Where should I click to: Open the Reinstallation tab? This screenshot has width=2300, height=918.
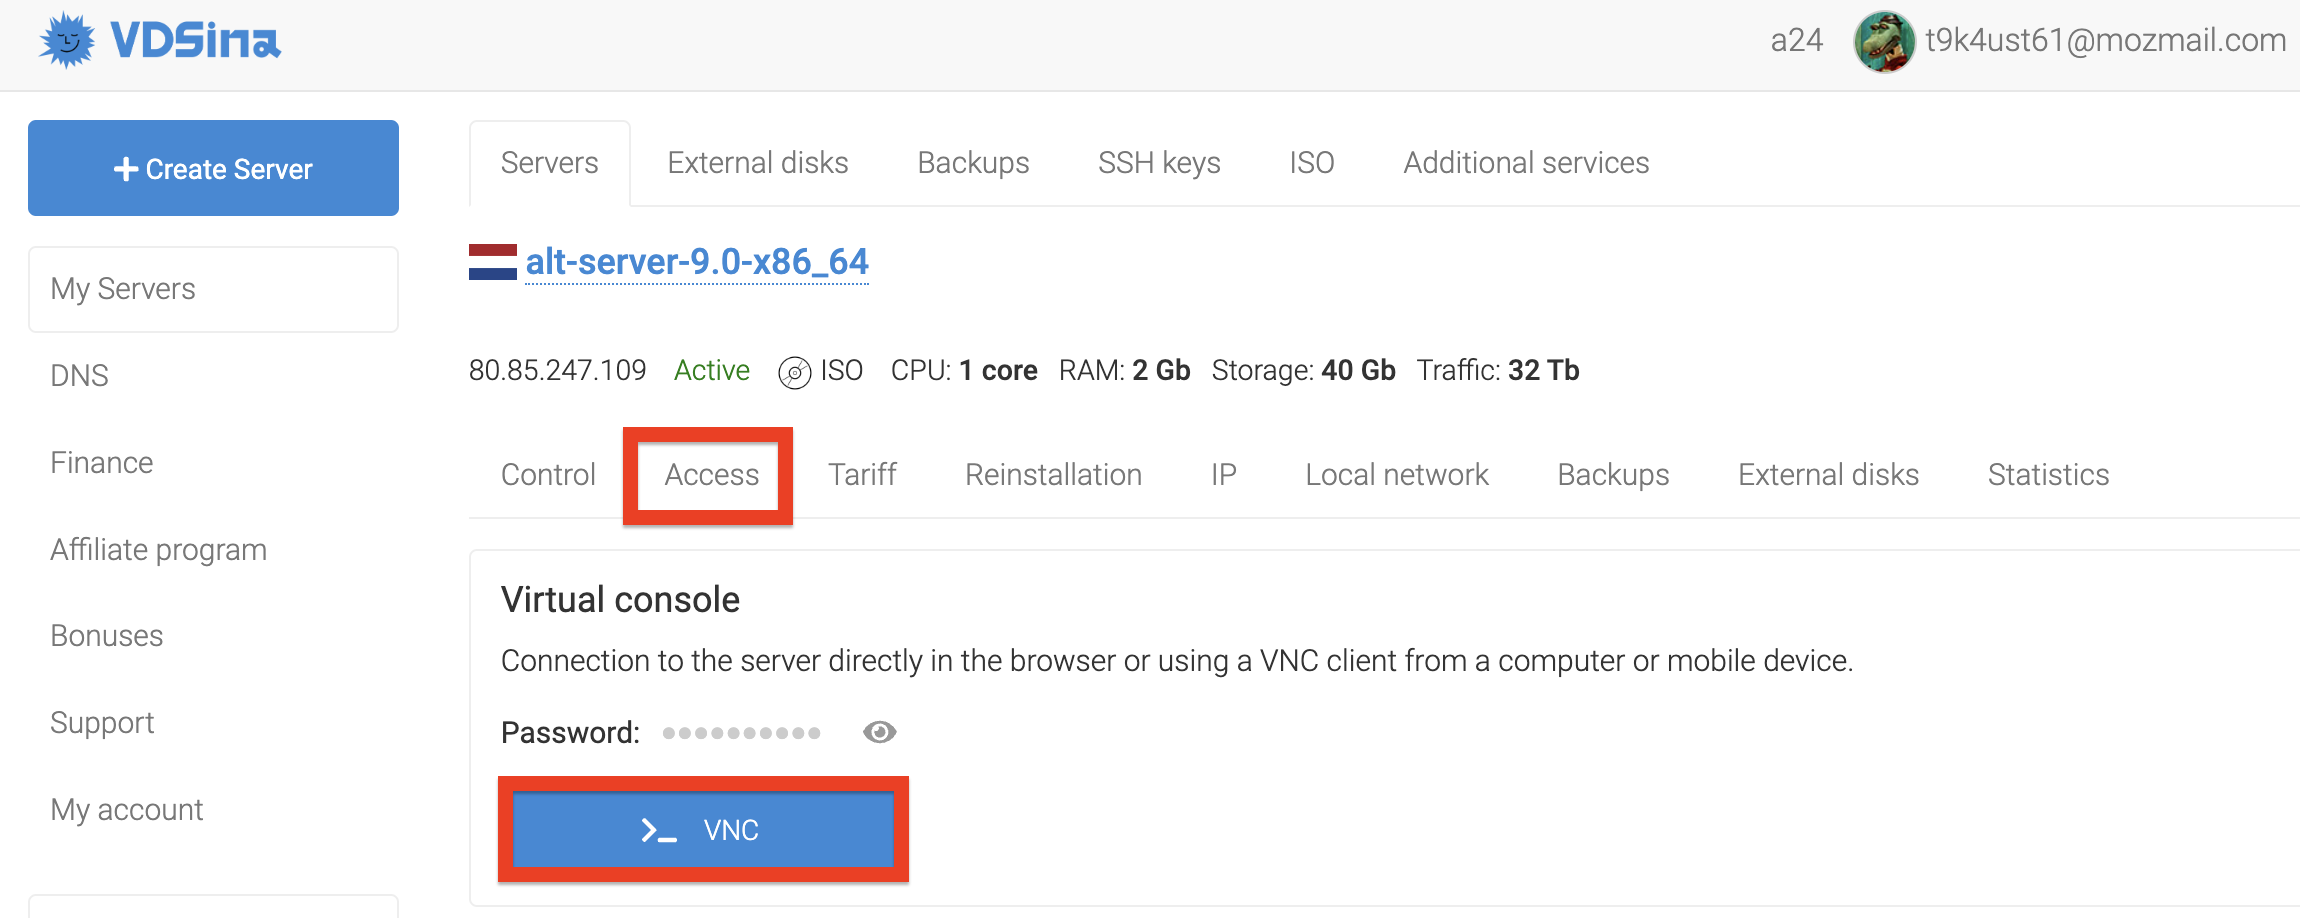(1053, 474)
